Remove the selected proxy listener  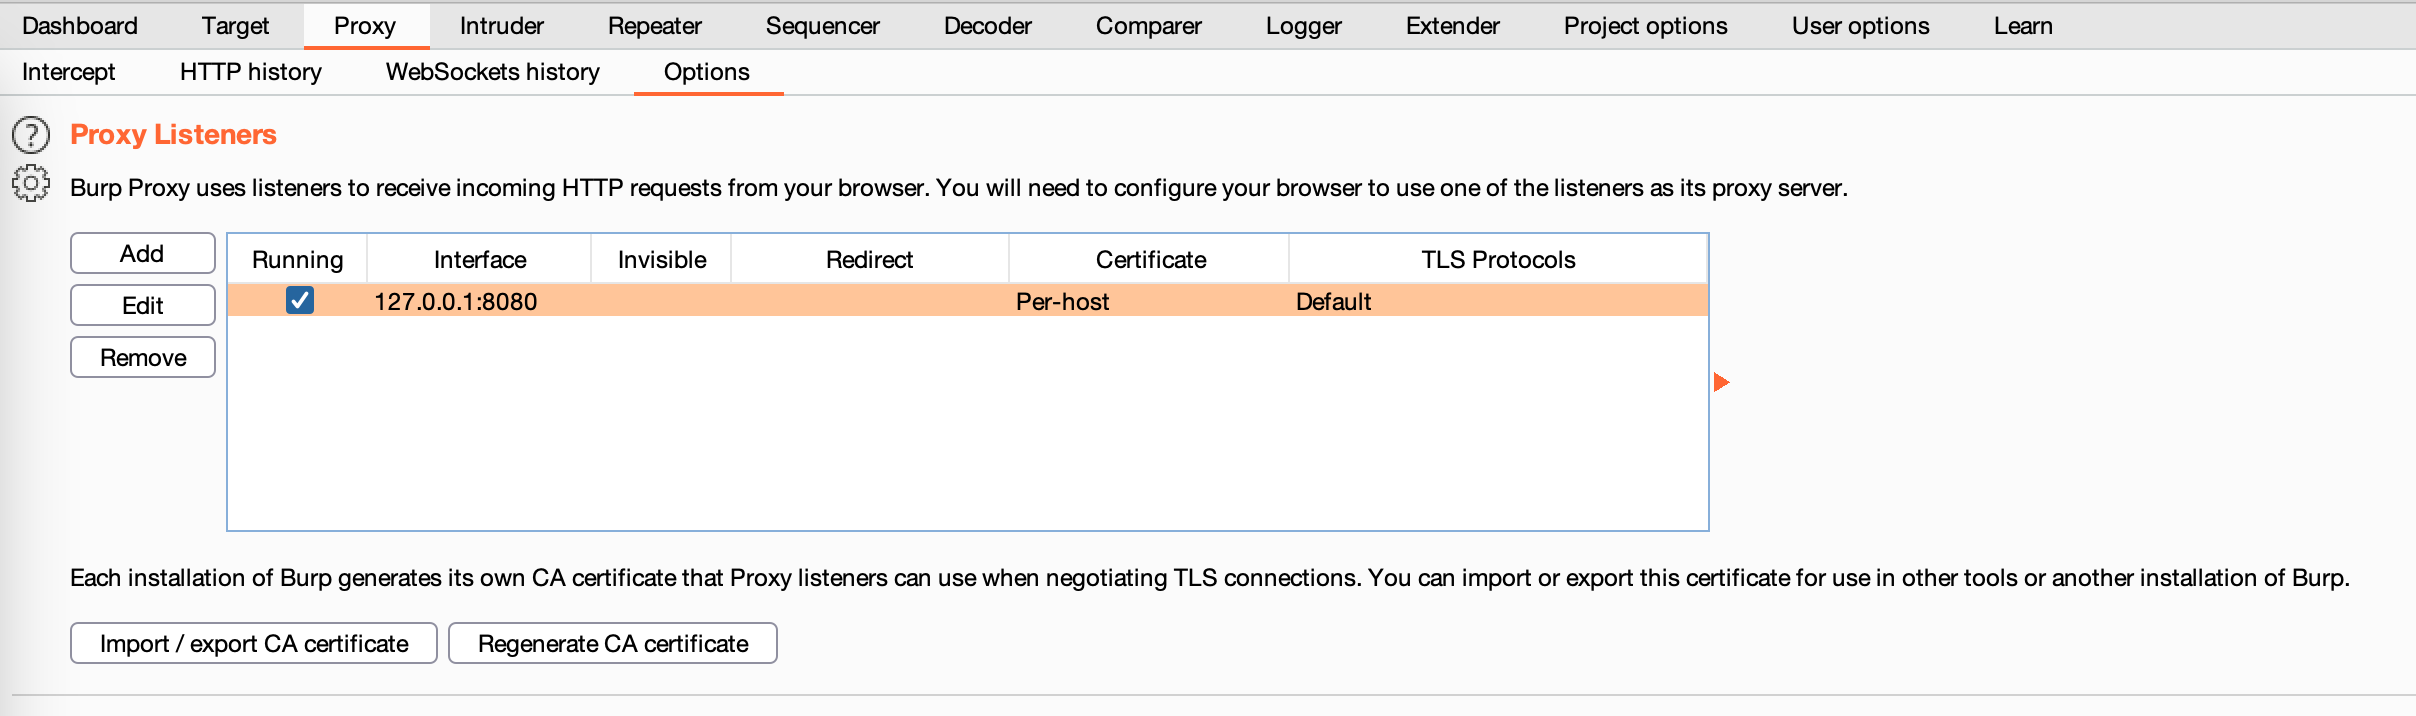(143, 357)
